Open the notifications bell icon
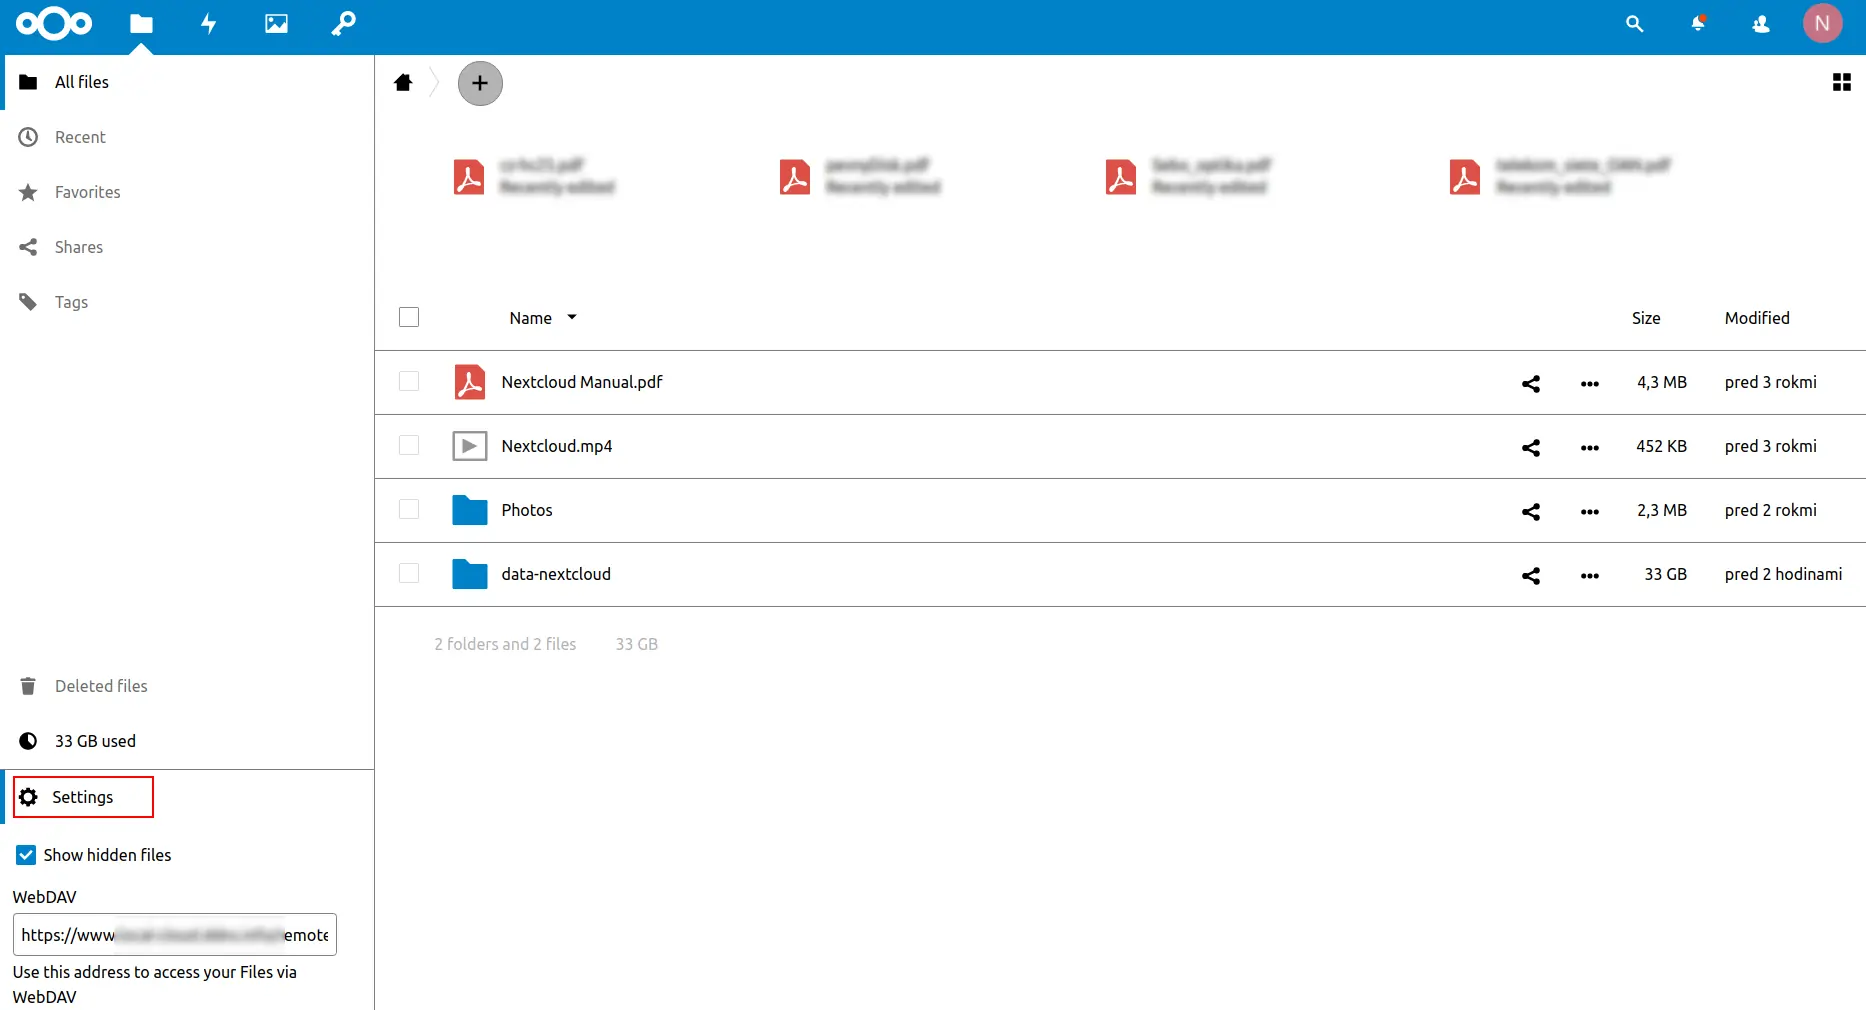This screenshot has height=1010, width=1866. 1698,24
